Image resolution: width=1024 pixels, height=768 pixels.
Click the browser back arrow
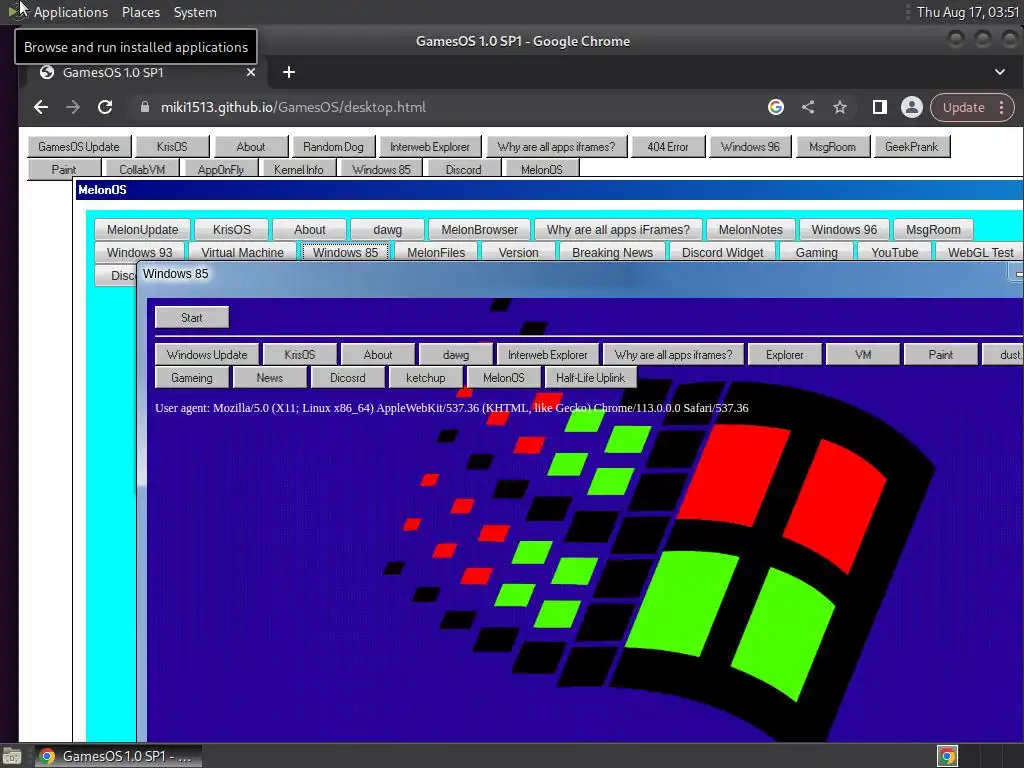pyautogui.click(x=41, y=107)
